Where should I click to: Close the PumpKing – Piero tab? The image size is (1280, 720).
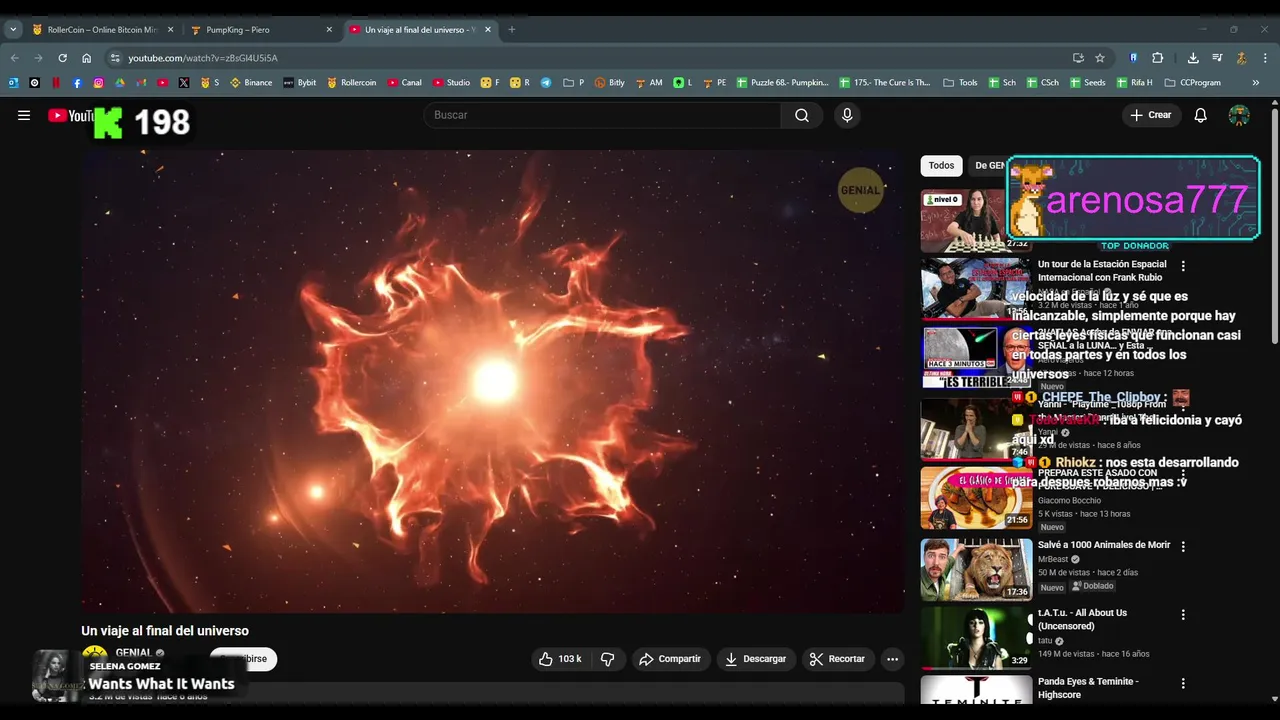(329, 30)
